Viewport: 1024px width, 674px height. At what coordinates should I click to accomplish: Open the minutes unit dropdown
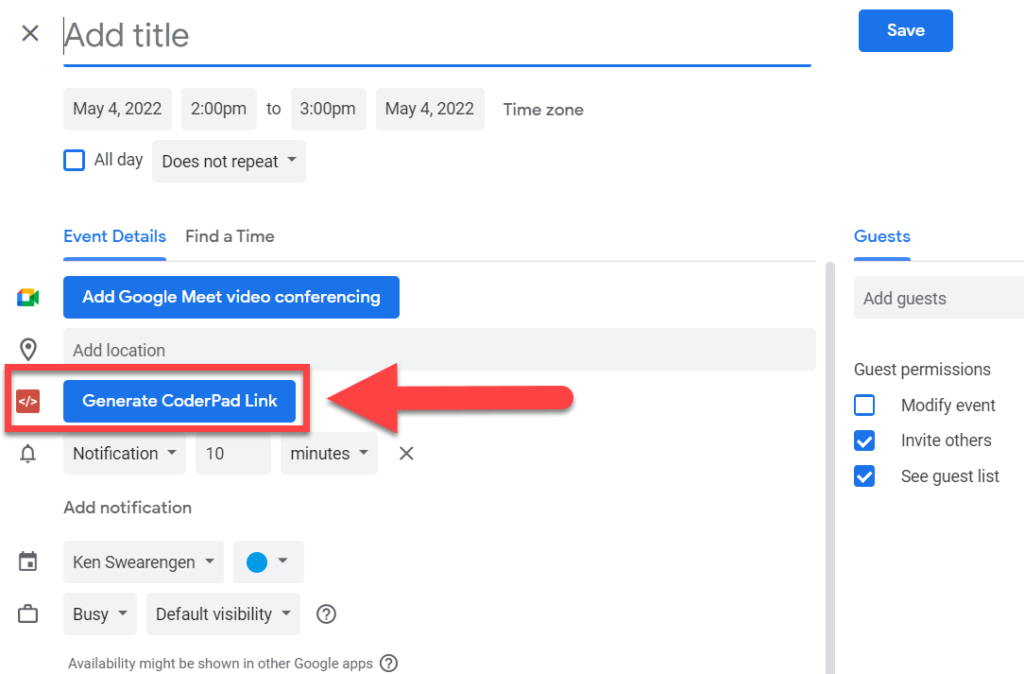(x=328, y=453)
